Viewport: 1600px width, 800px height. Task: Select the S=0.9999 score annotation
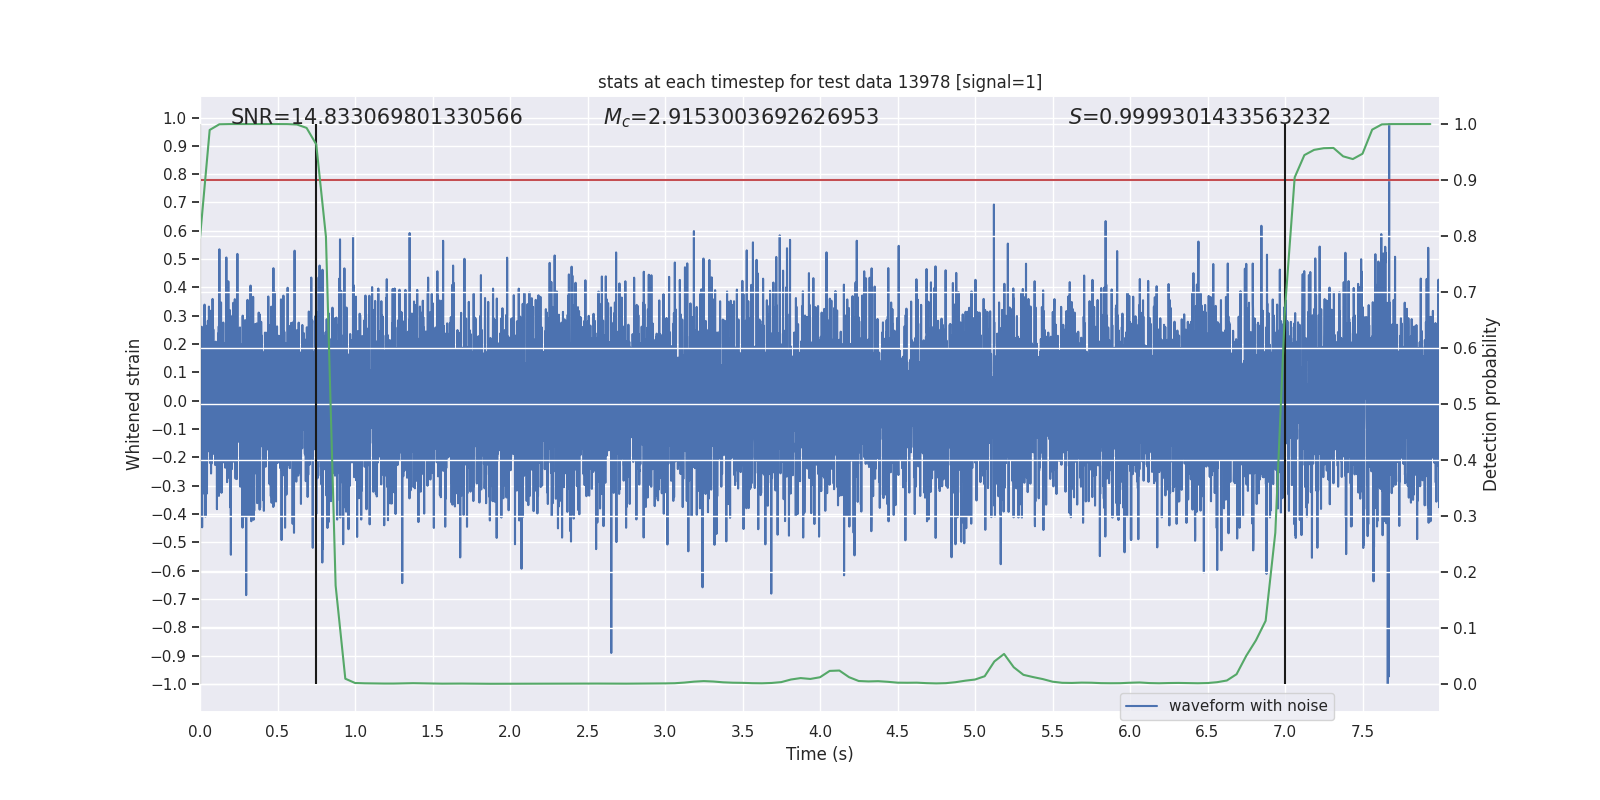1199,117
